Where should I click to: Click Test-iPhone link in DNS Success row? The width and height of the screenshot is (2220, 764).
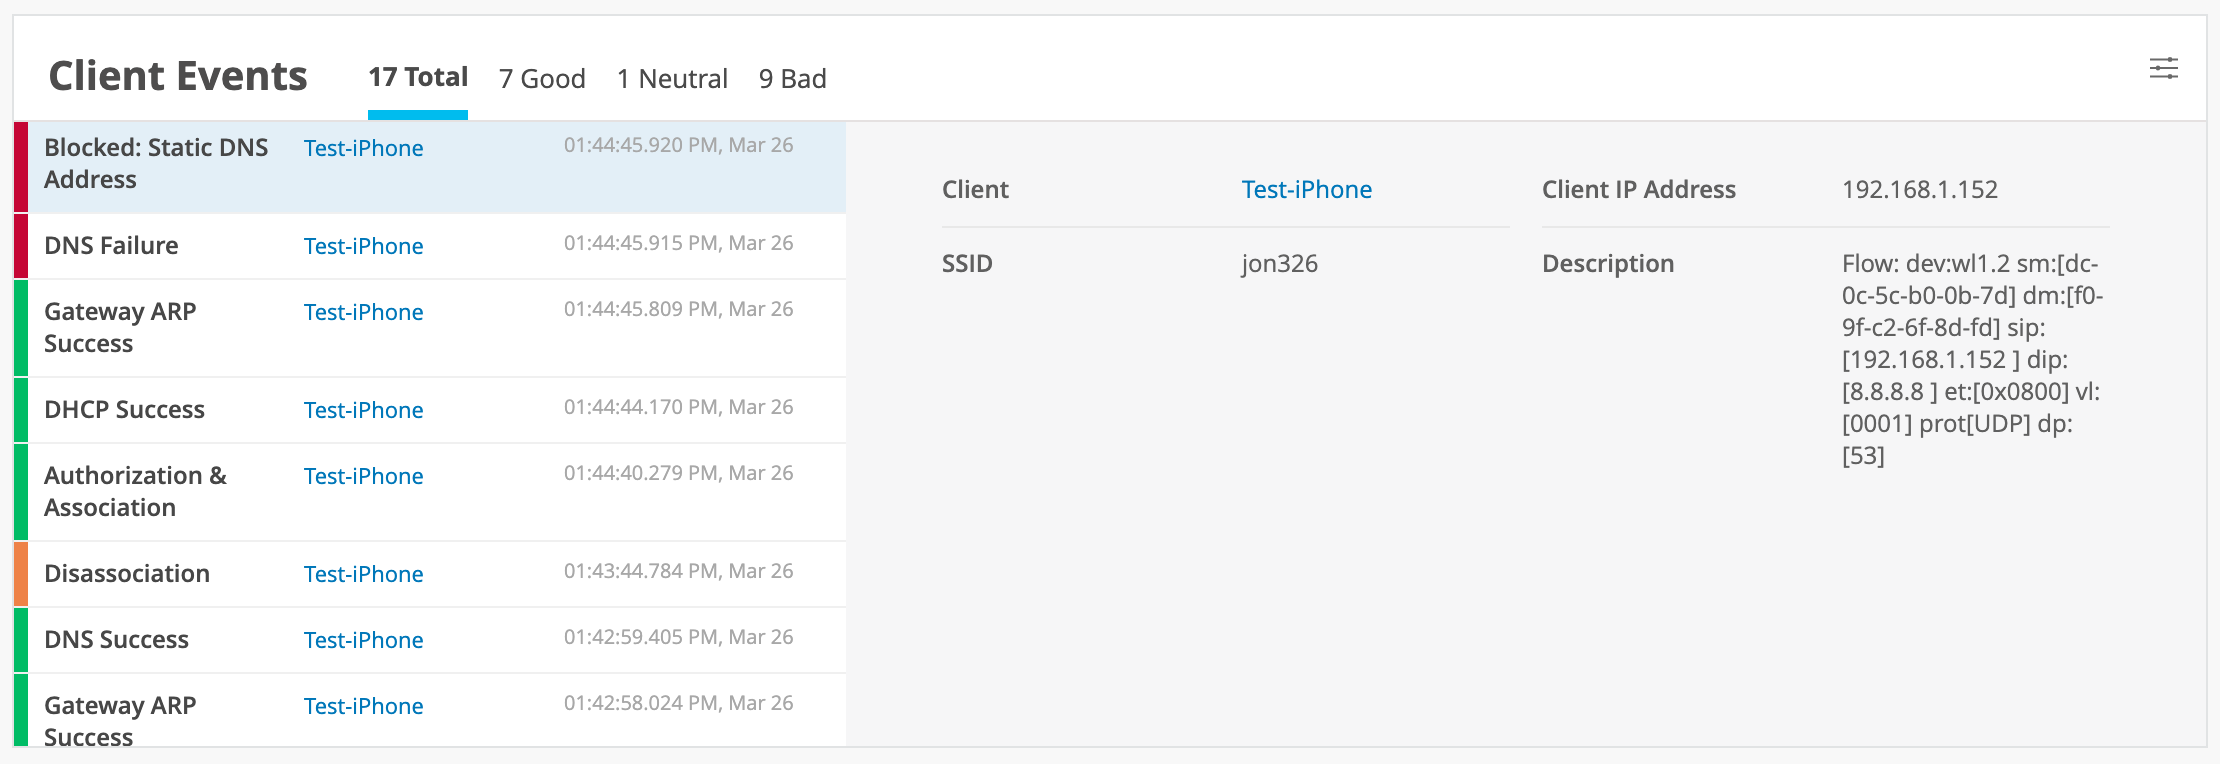[363, 640]
